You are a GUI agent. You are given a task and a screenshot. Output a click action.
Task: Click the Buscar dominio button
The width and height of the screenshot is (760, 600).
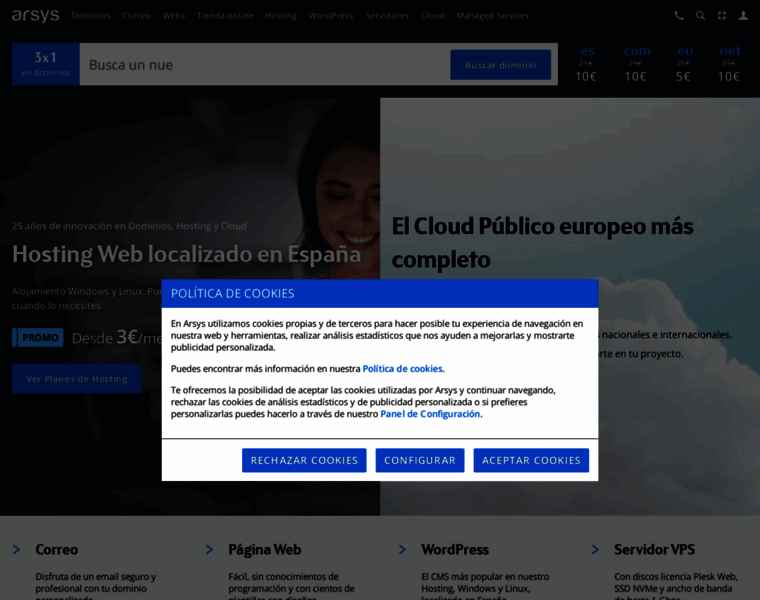coord(500,65)
